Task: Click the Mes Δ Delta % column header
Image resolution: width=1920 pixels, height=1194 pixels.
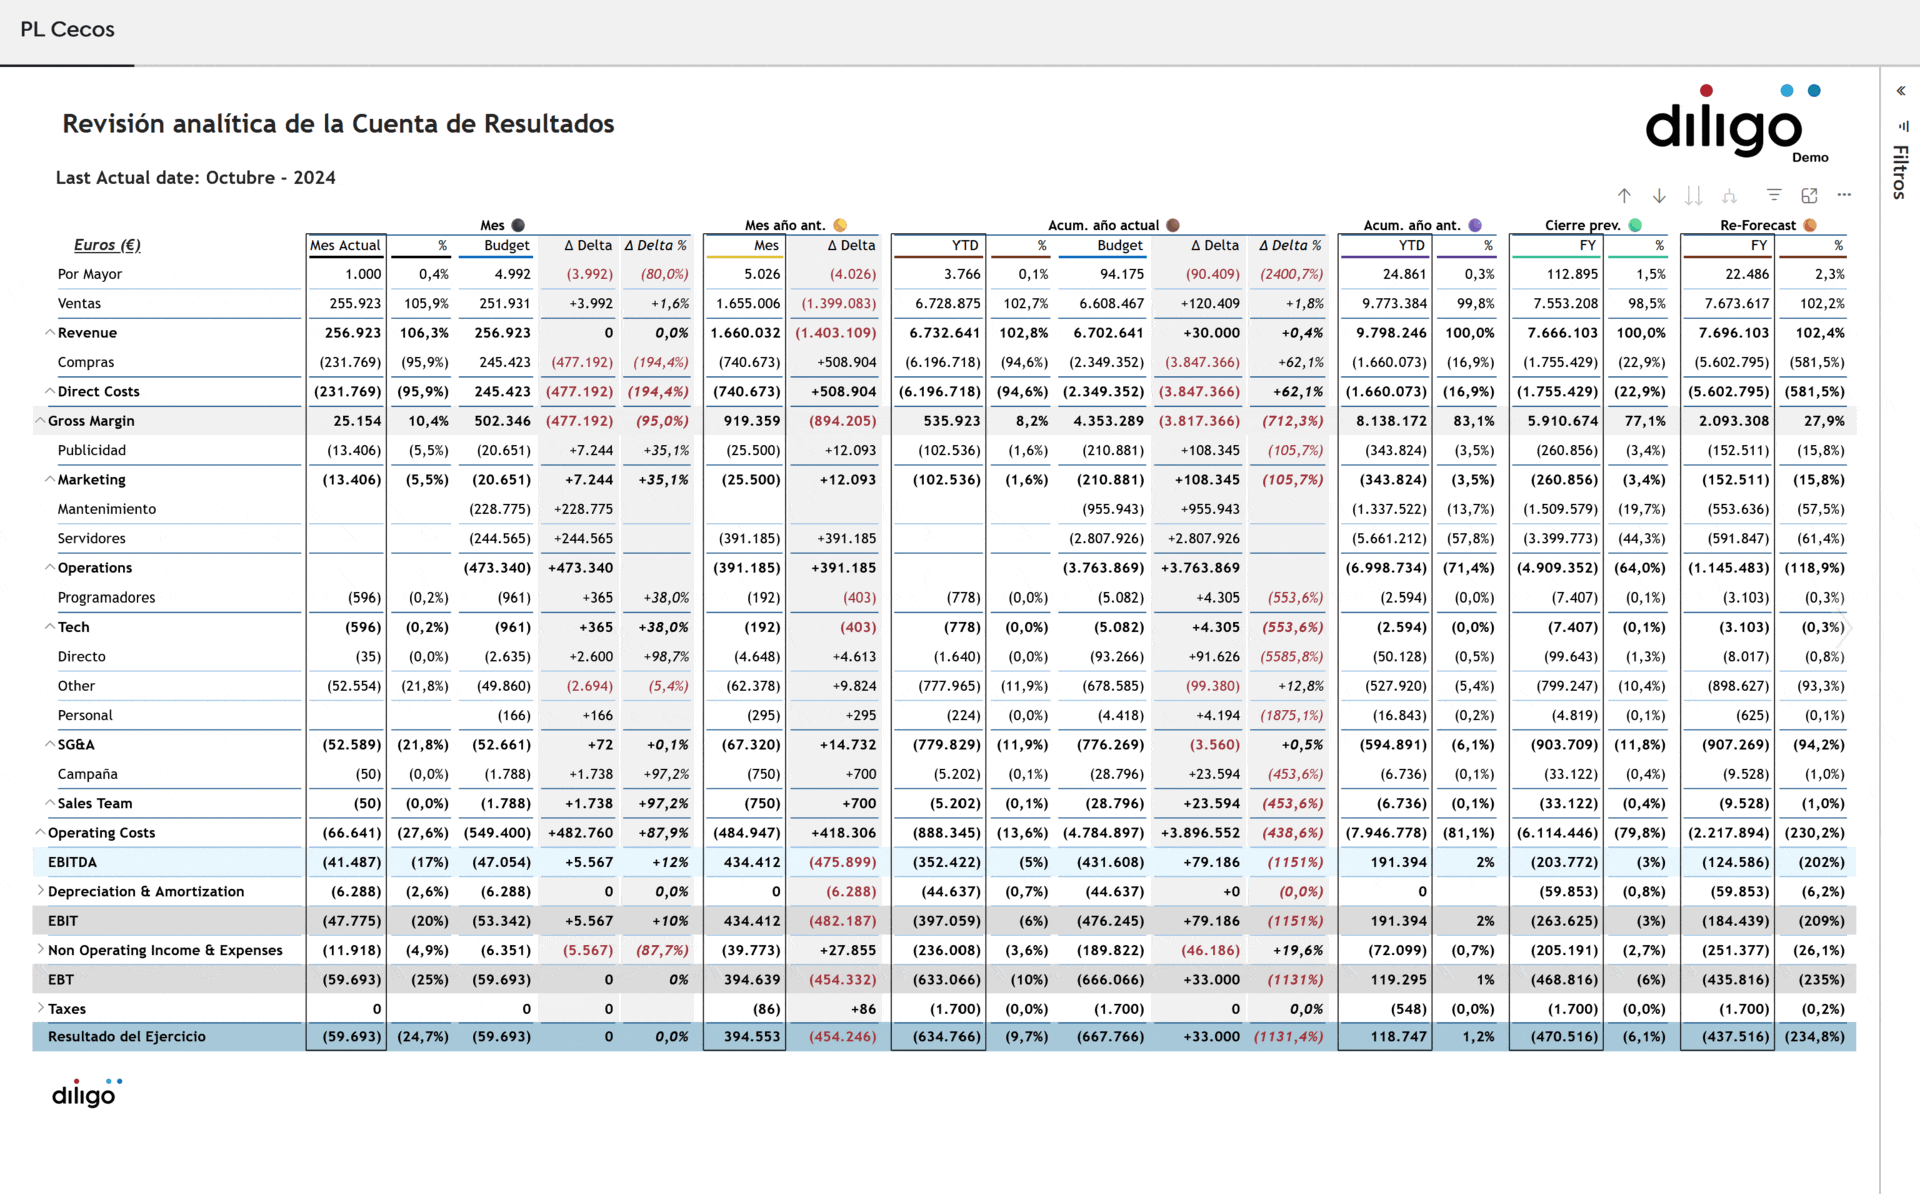Action: tap(656, 245)
